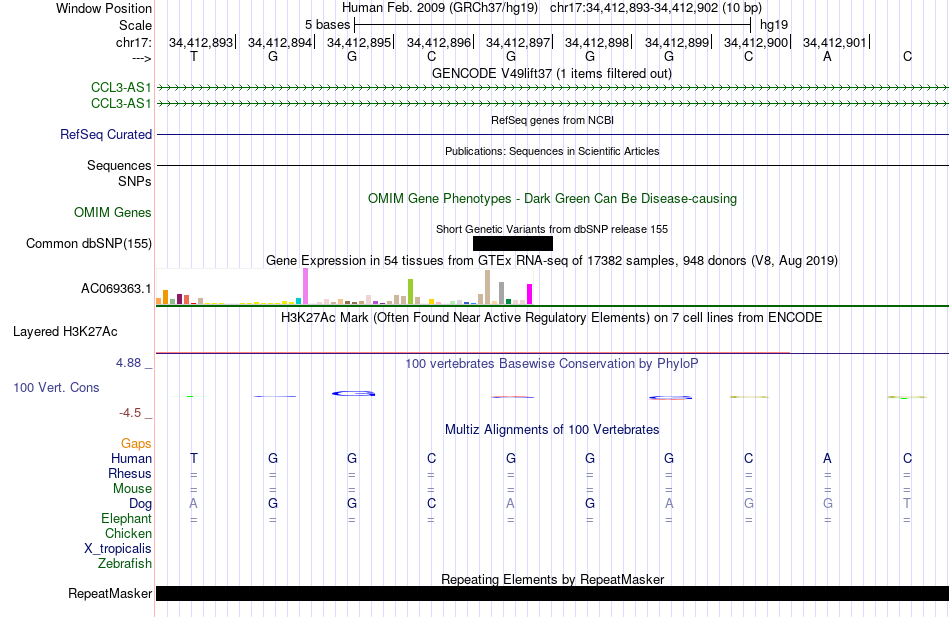Open the GTEx Gene Expression in 54 tissues title
Screen dimensions: 950x617
(x=552, y=261)
